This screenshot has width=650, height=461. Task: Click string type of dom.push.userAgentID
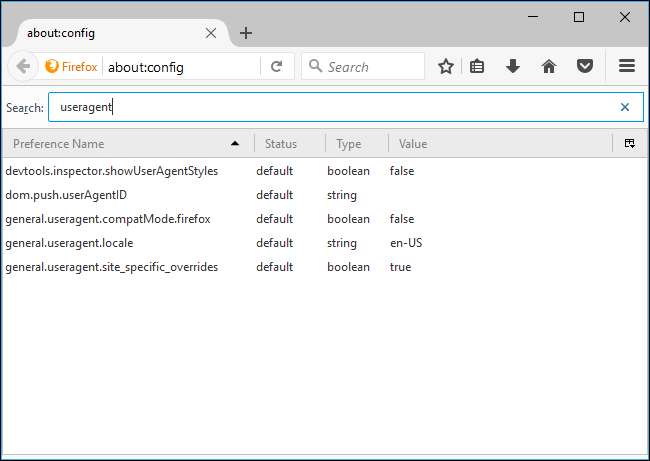coord(342,195)
